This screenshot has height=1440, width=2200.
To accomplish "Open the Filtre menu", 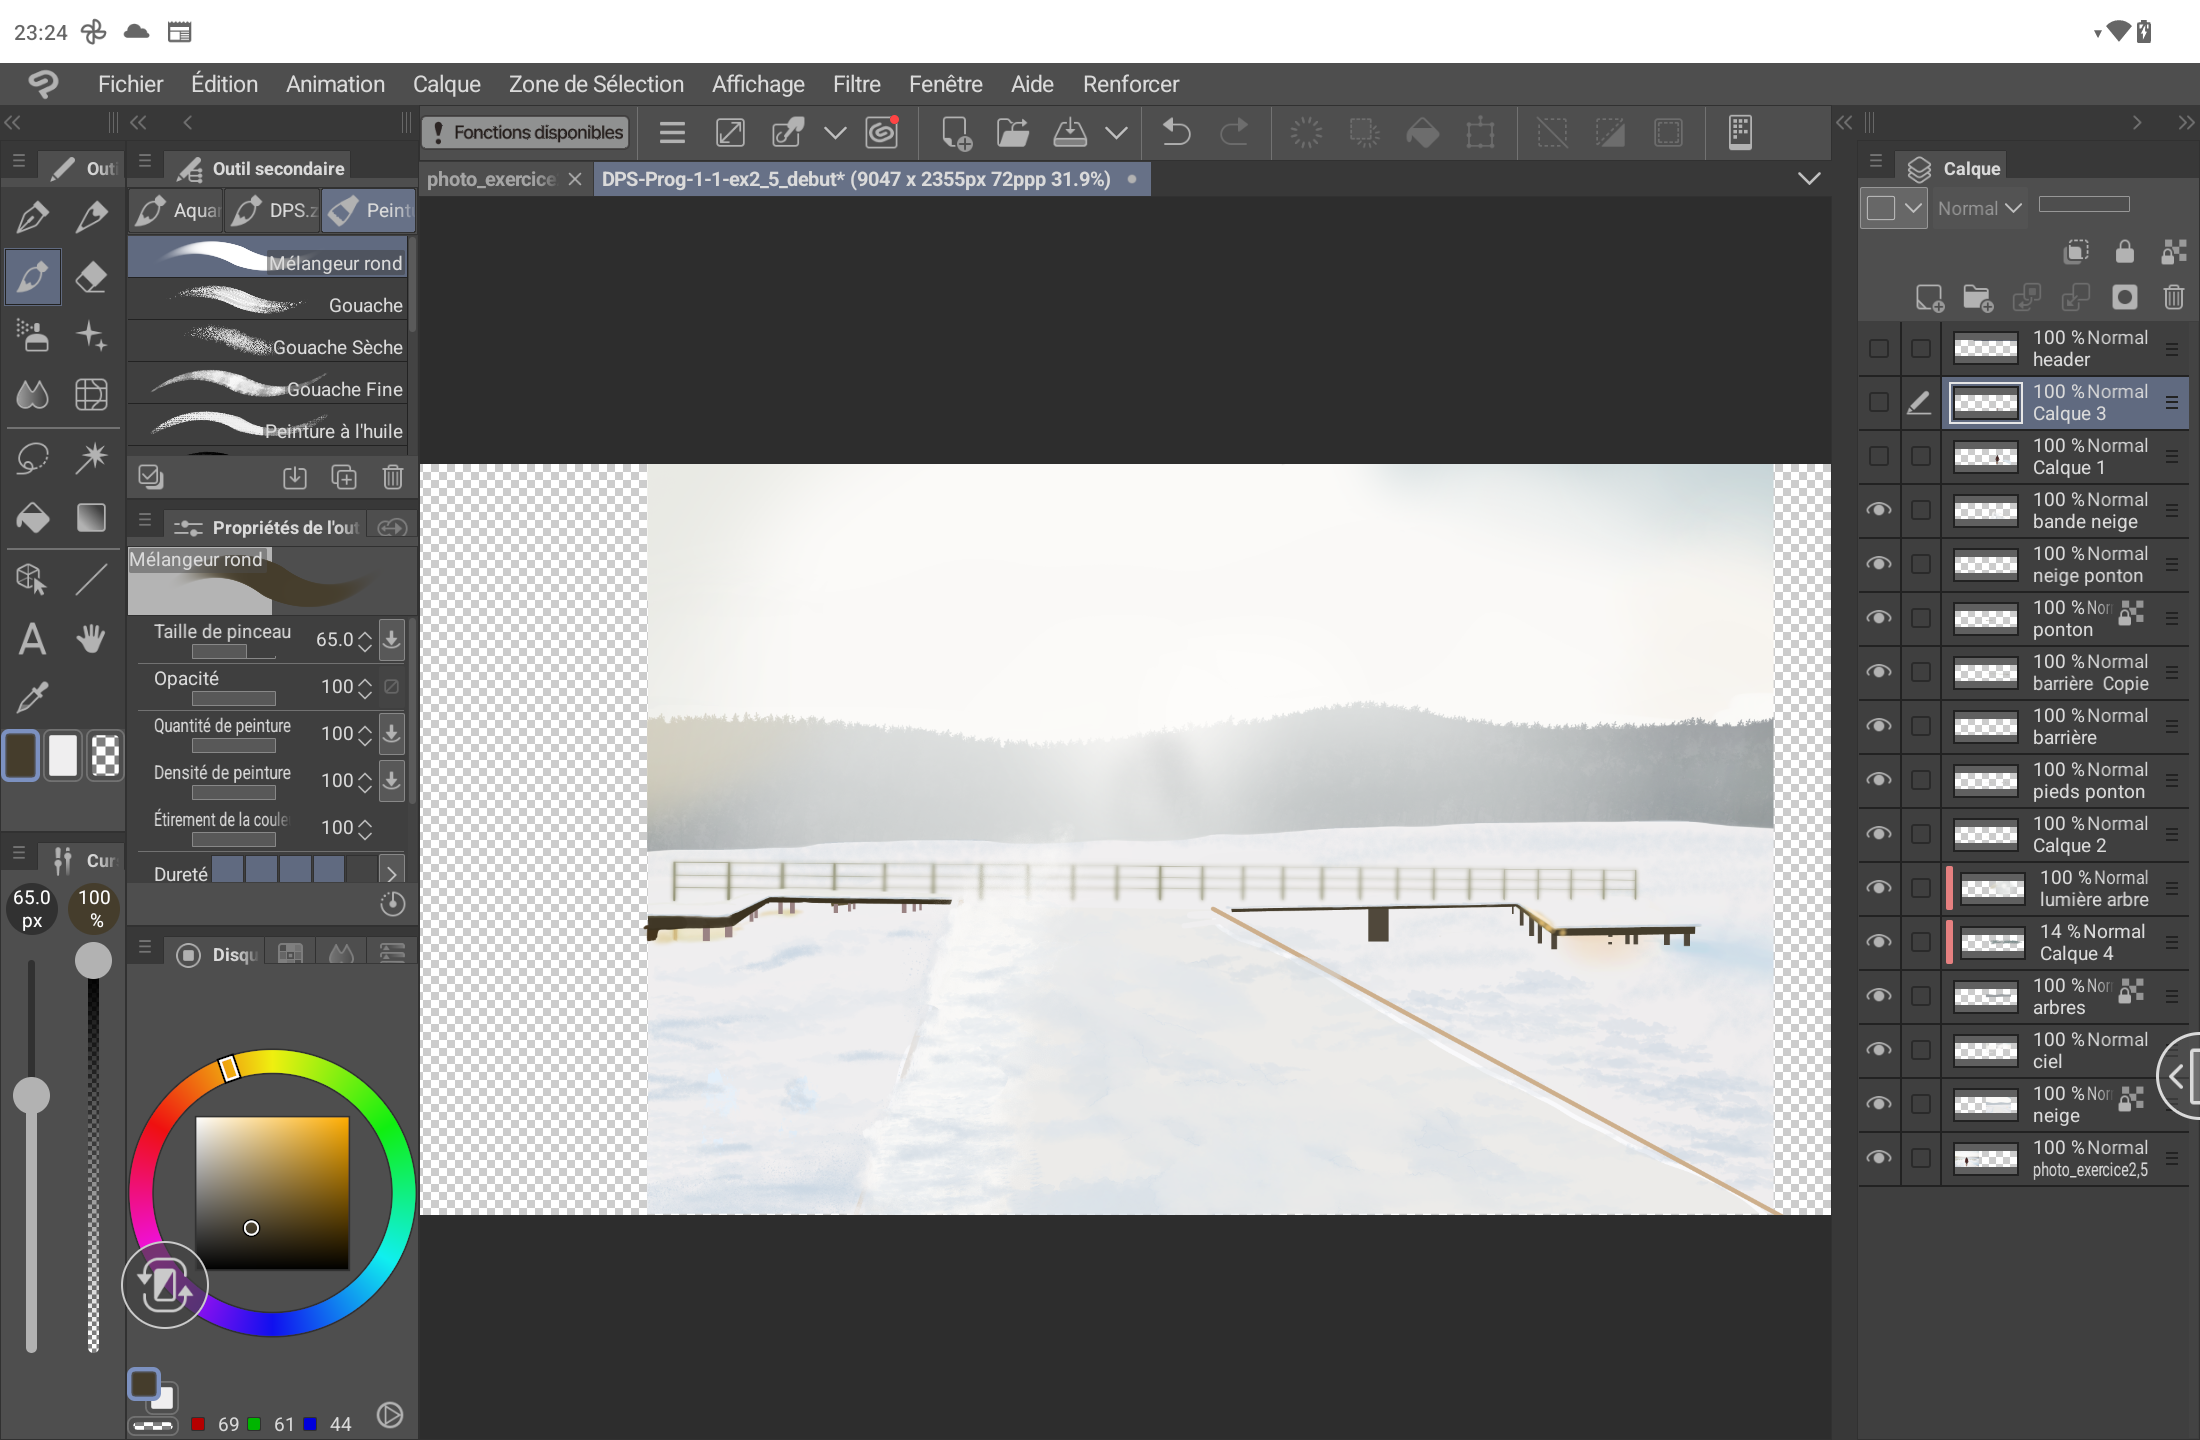I will pyautogui.click(x=856, y=84).
